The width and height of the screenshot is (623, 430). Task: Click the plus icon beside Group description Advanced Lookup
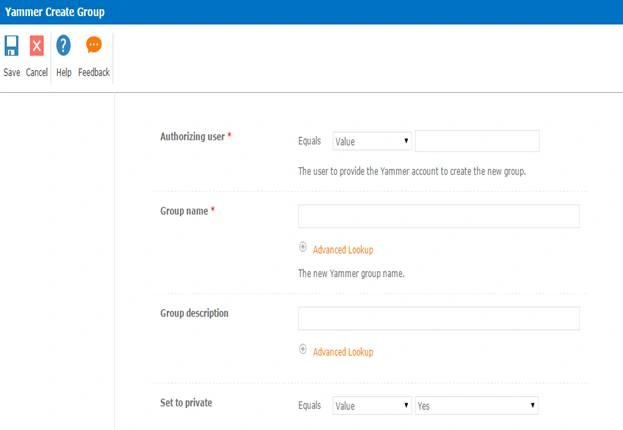[303, 349]
